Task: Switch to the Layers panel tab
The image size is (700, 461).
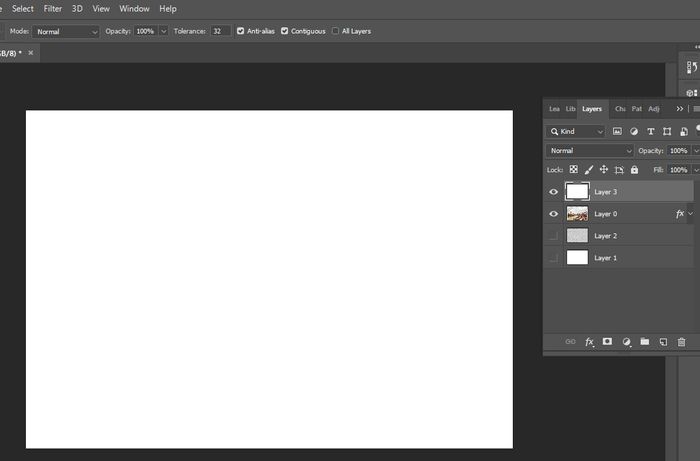Action: (x=592, y=109)
